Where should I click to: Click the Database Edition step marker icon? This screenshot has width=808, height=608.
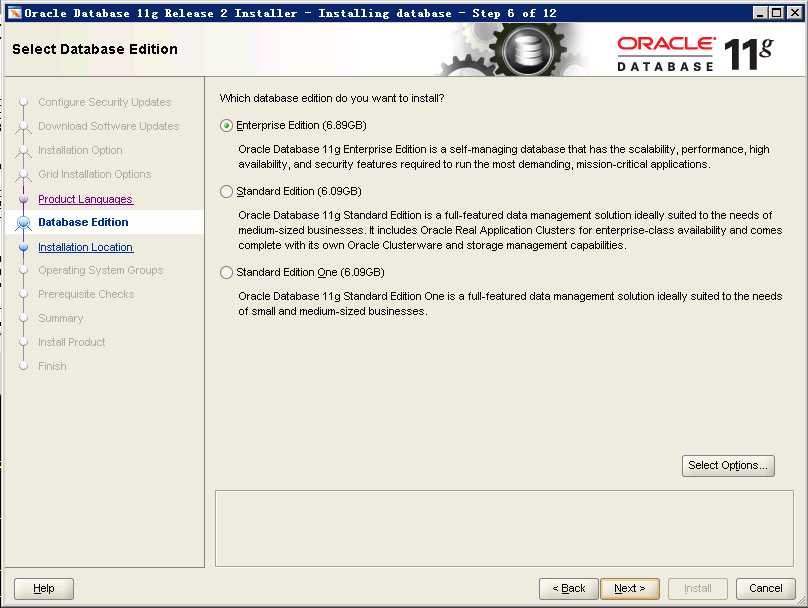point(23,223)
